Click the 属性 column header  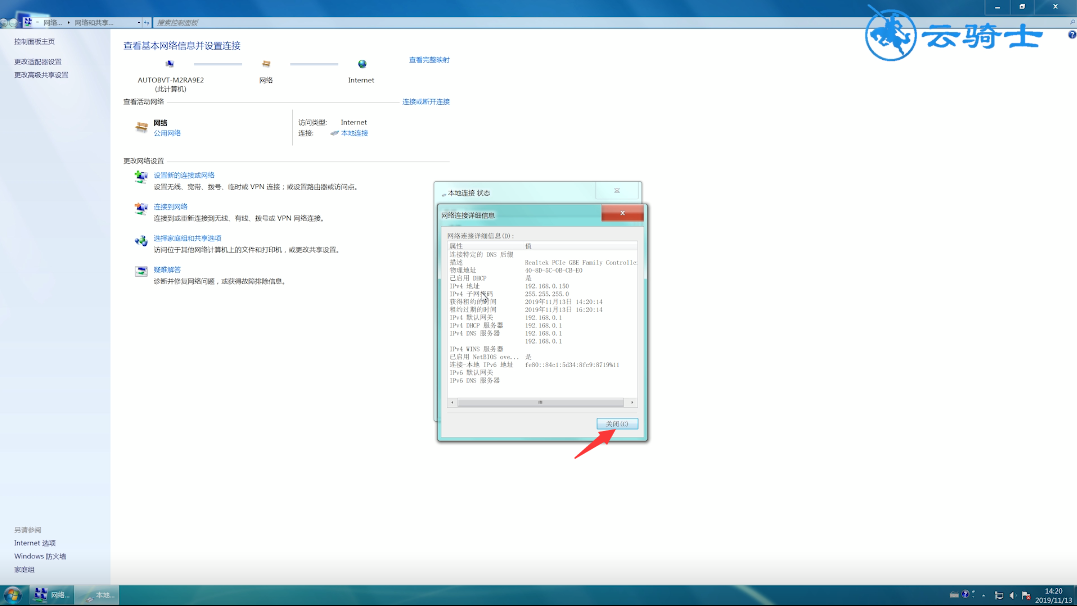click(x=485, y=246)
